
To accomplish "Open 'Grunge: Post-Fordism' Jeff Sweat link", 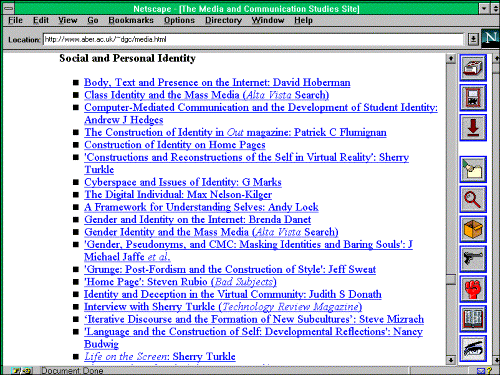I will pyautogui.click(x=230, y=269).
